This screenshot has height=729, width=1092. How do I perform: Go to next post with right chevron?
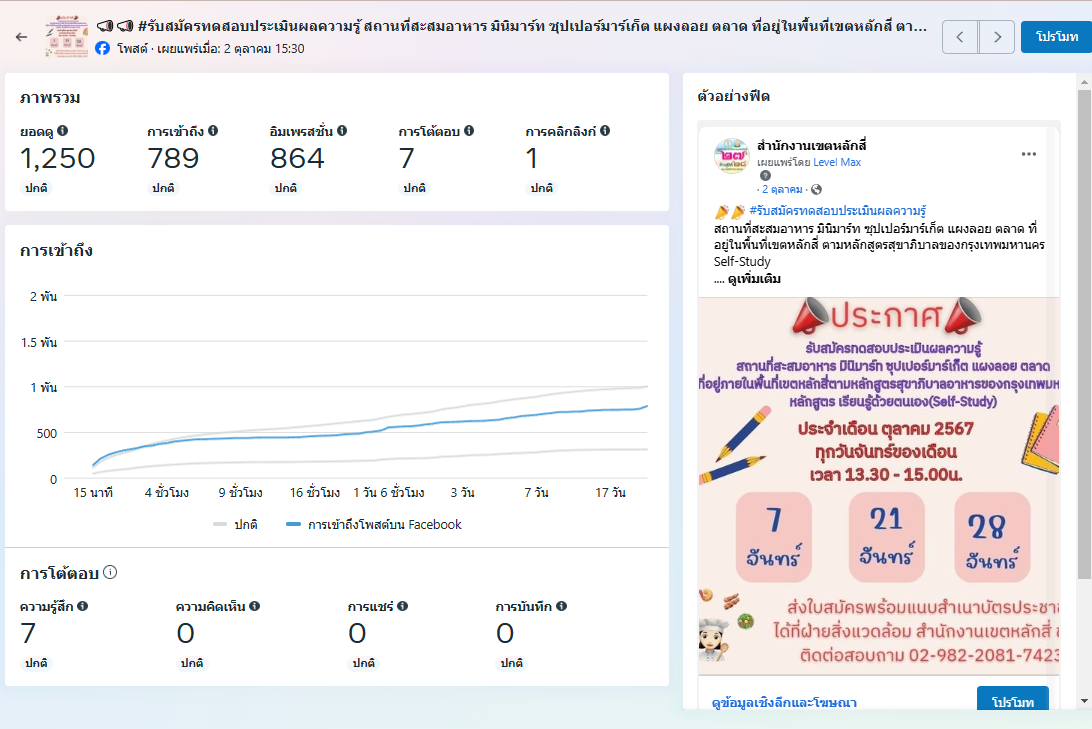(996, 37)
